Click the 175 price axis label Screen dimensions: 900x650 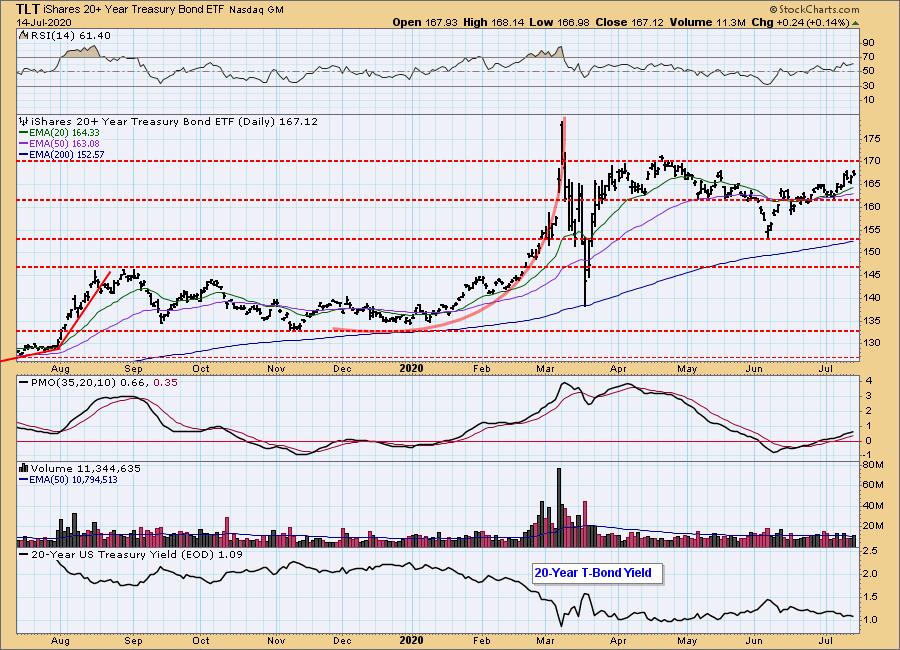[x=872, y=138]
